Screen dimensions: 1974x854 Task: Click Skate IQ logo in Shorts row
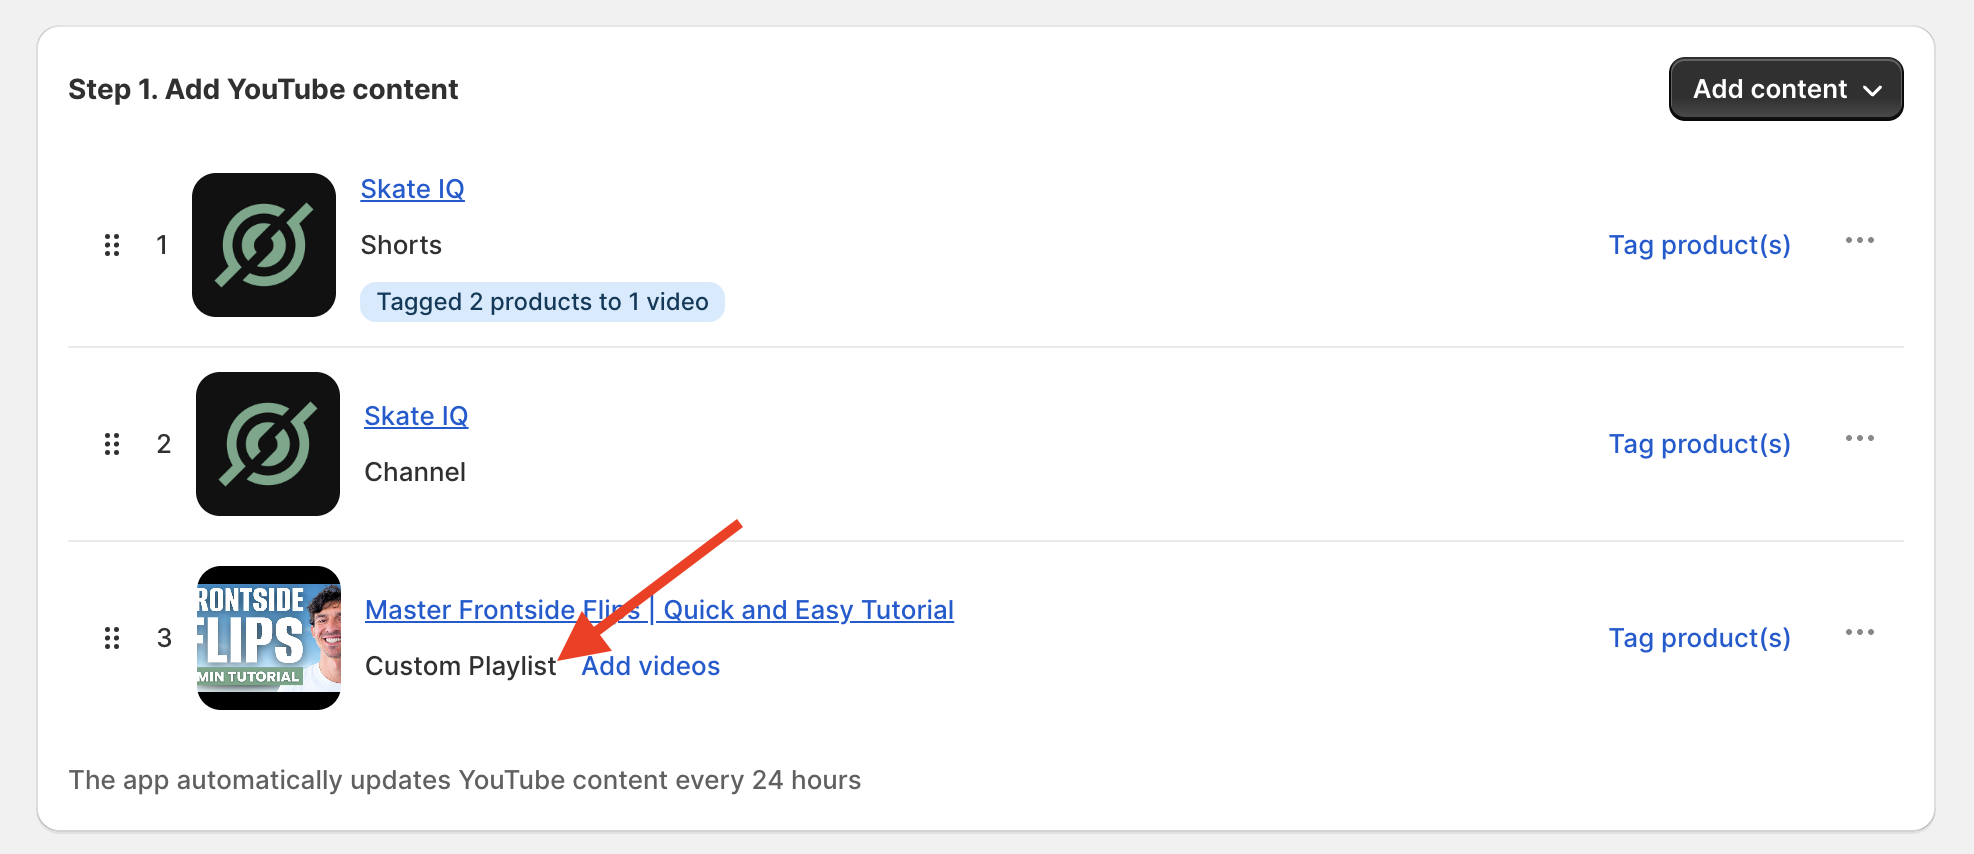pyautogui.click(x=264, y=245)
